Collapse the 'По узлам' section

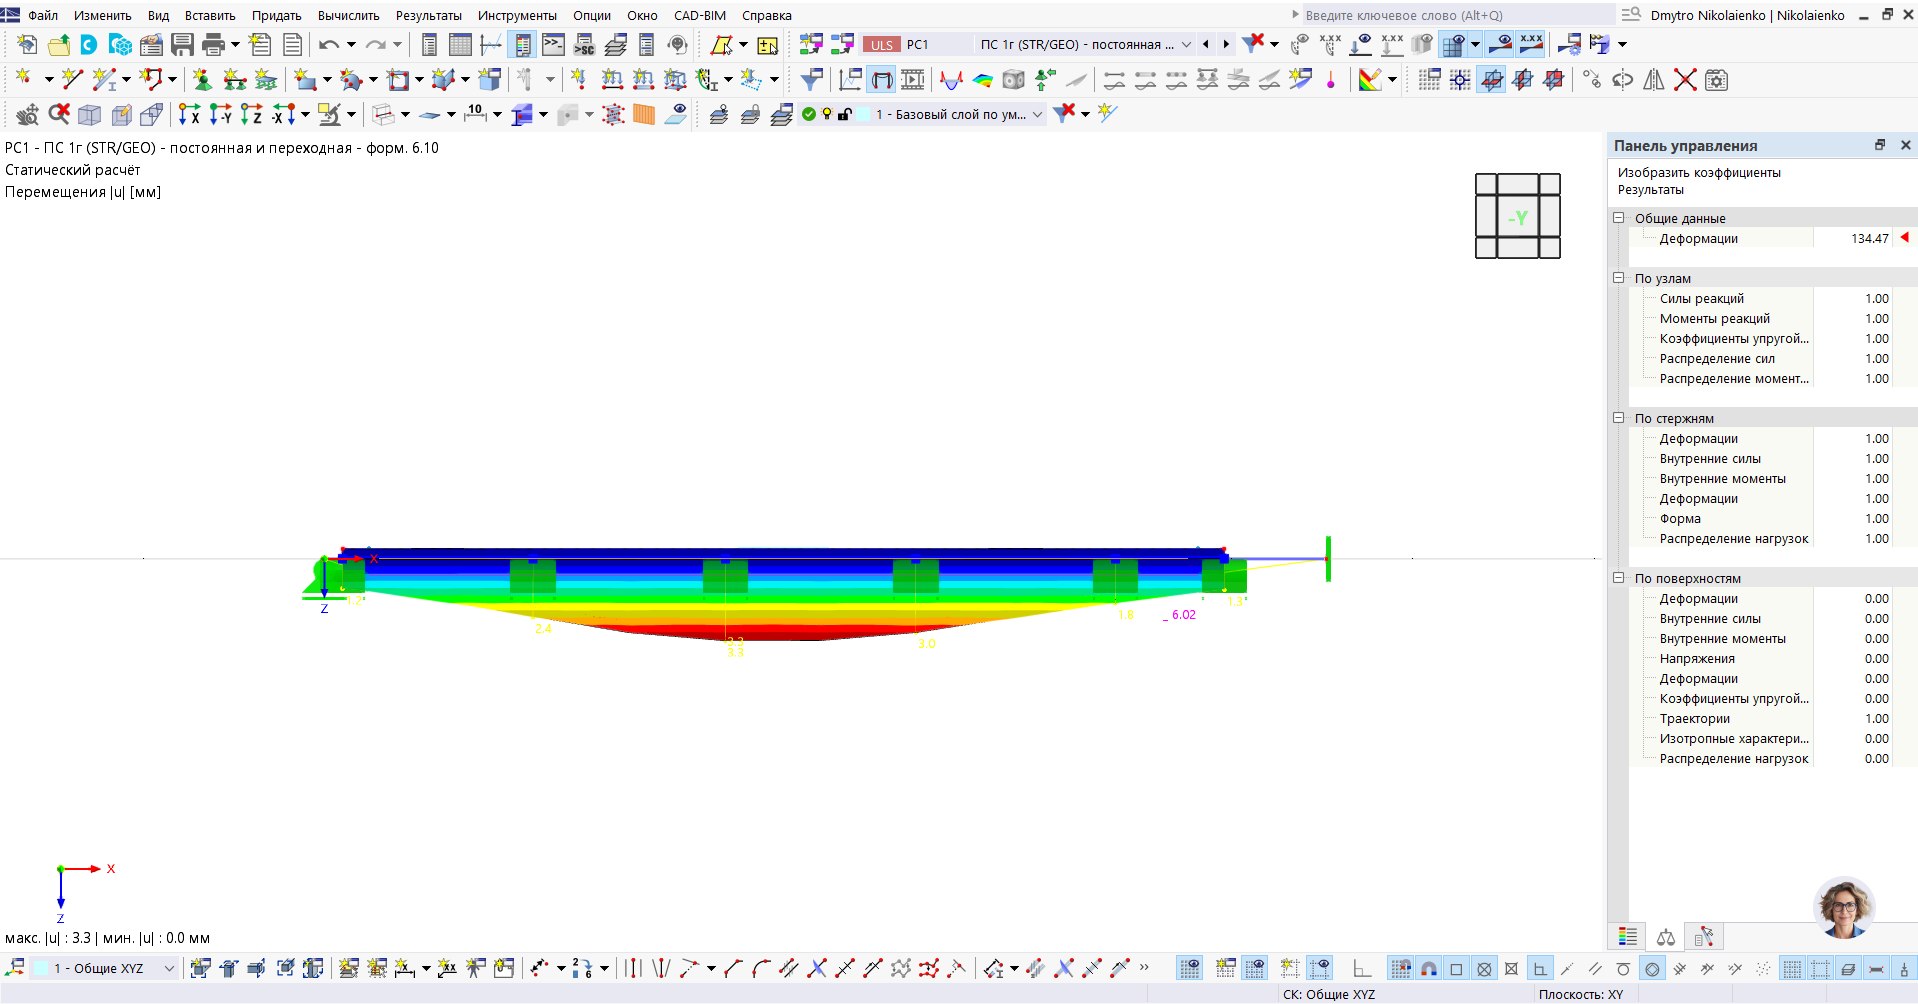click(1618, 278)
